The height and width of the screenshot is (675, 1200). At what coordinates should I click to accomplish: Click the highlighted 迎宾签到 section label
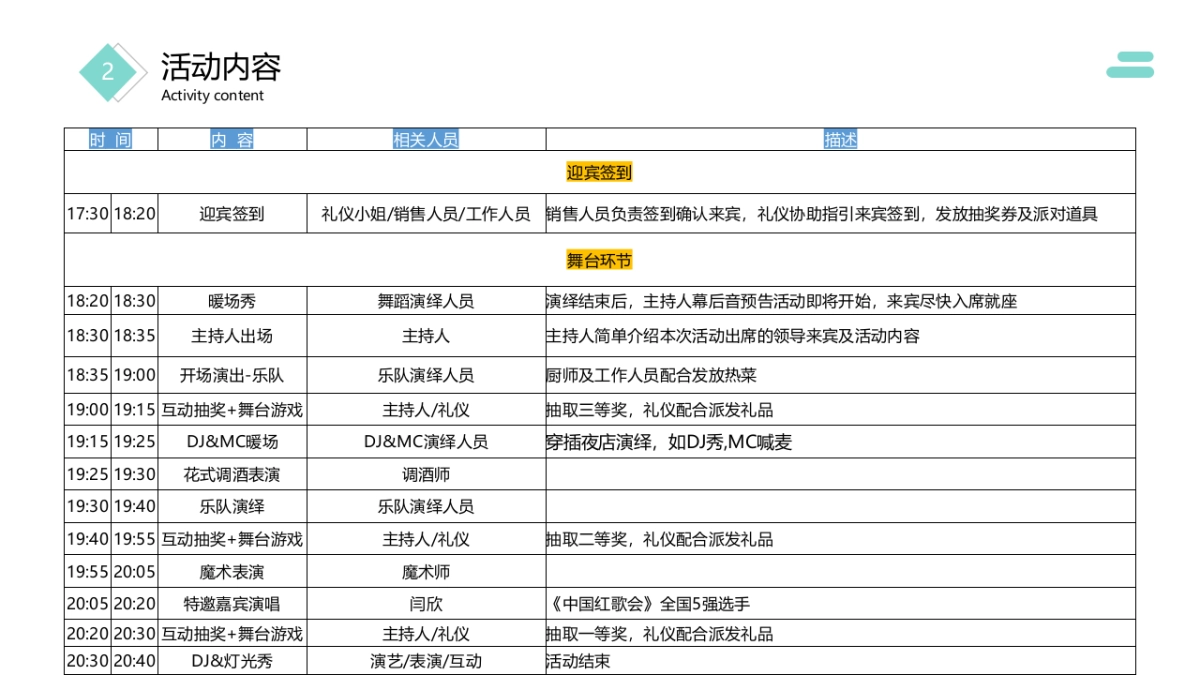(x=601, y=171)
